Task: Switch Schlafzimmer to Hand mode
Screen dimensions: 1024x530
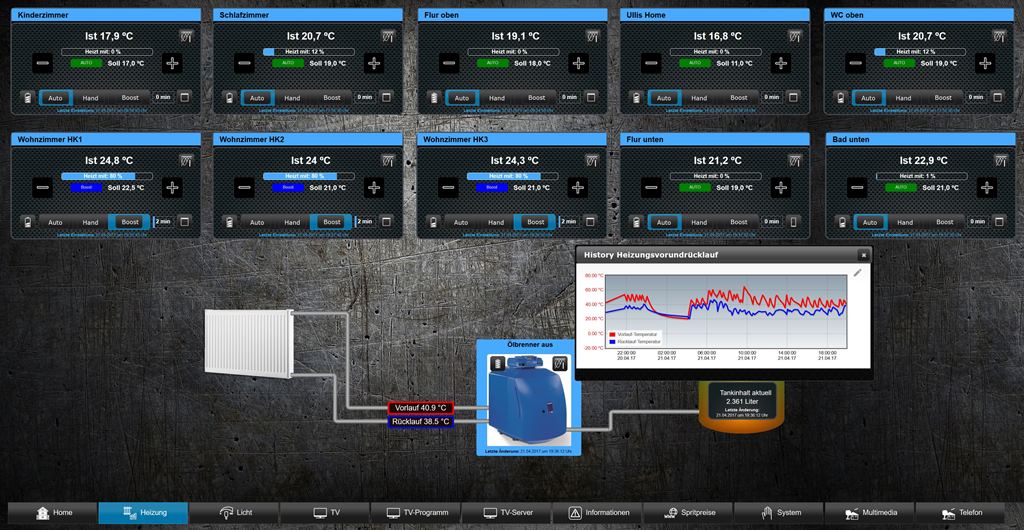Action: click(x=292, y=98)
